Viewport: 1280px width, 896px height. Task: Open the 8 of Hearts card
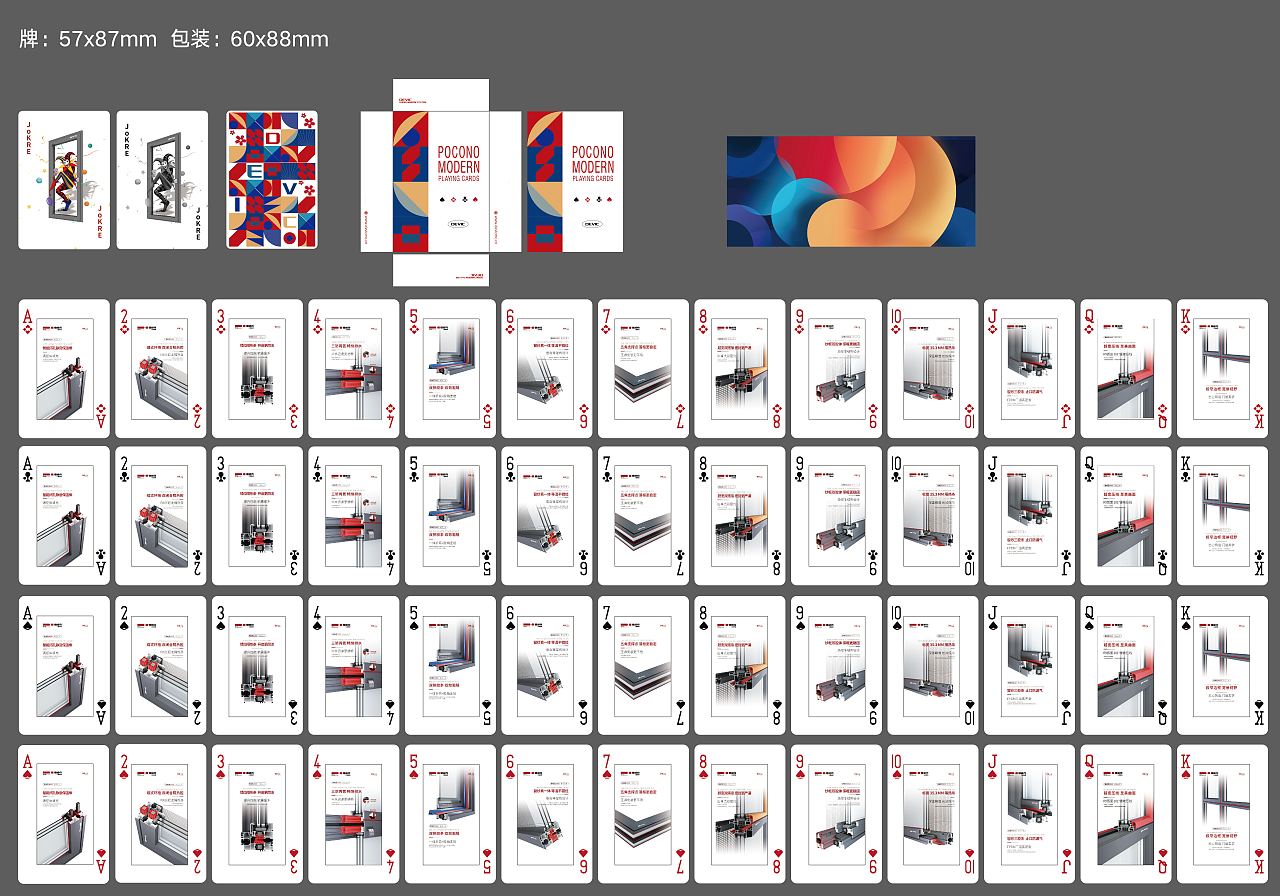coord(740,813)
